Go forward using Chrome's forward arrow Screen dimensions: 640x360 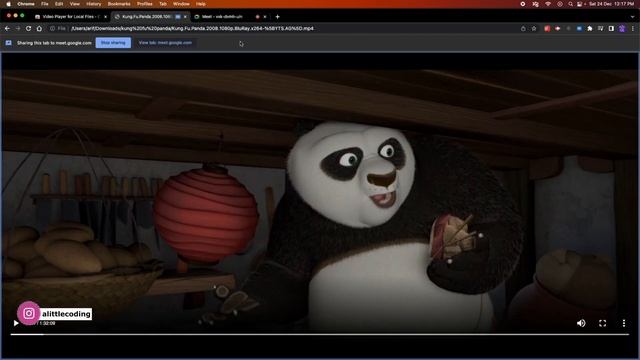(18, 29)
